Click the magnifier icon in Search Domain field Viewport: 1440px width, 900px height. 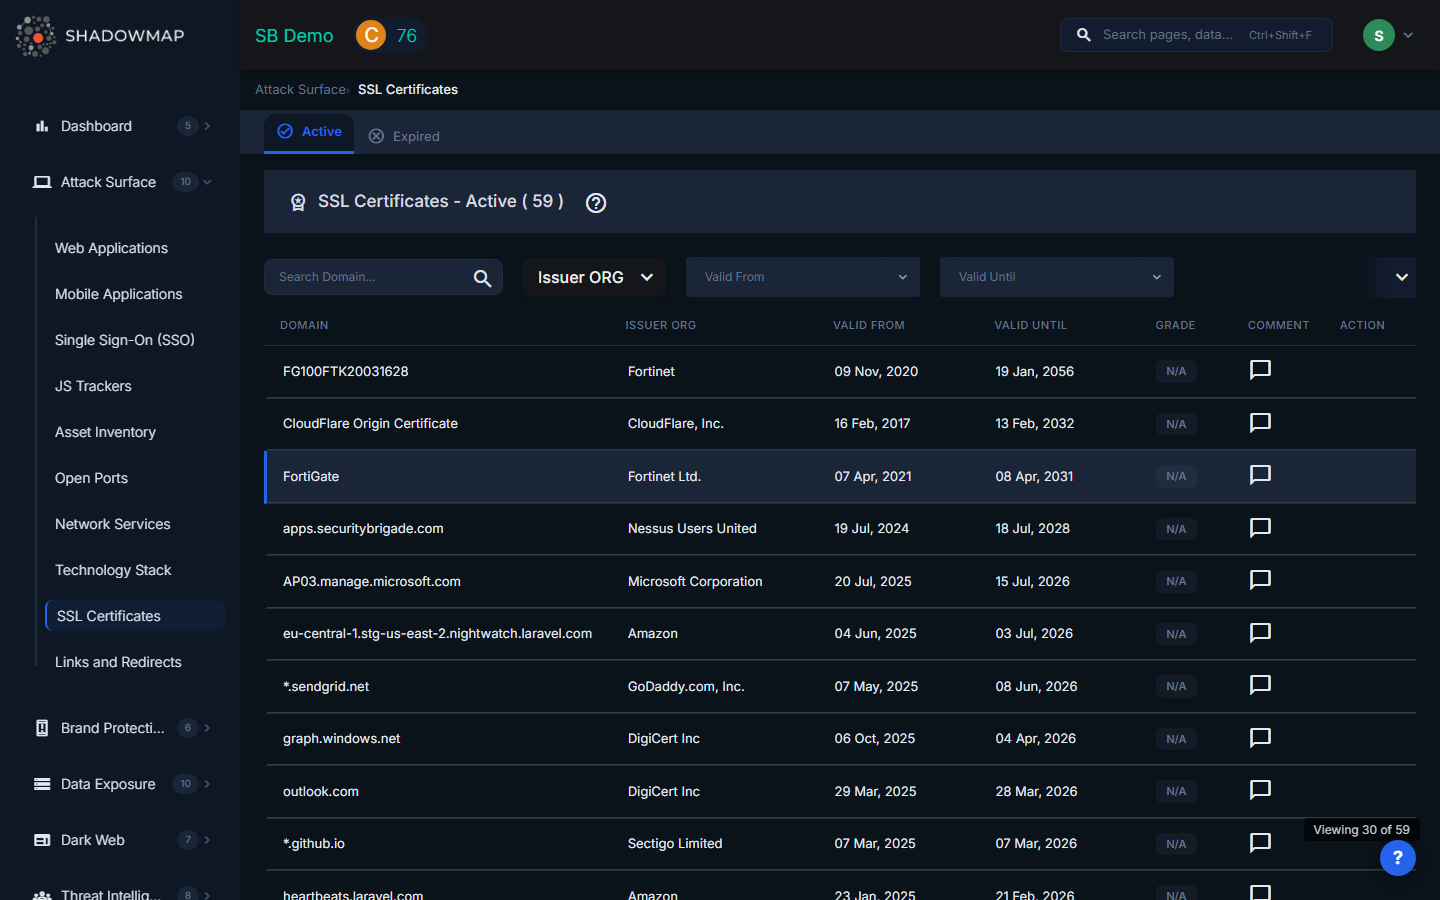[x=482, y=278]
